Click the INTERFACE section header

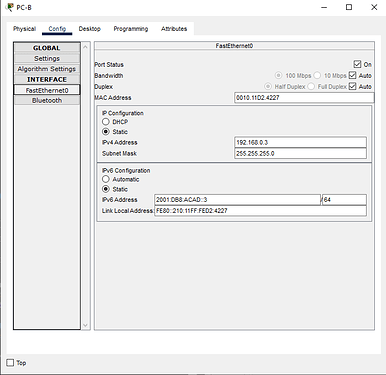pyautogui.click(x=47, y=79)
